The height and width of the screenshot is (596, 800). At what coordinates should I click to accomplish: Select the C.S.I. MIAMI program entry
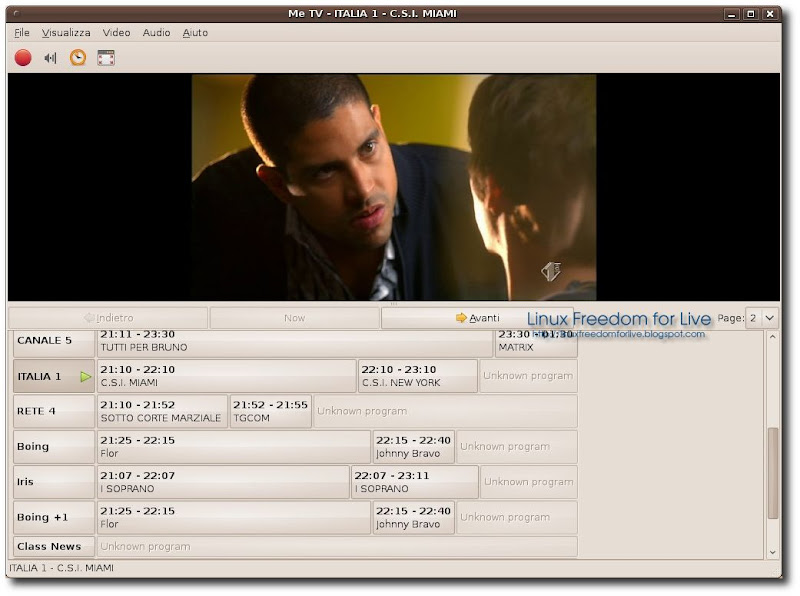[x=227, y=376]
